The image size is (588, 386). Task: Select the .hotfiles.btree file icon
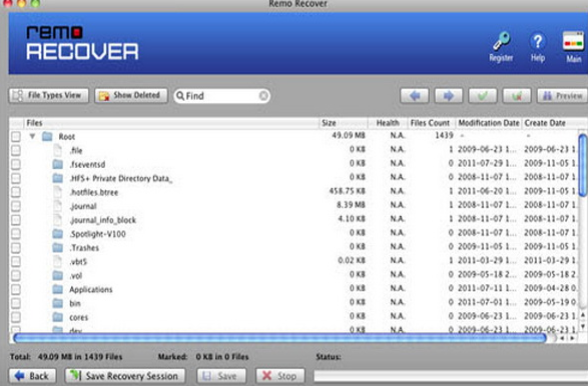(x=58, y=192)
